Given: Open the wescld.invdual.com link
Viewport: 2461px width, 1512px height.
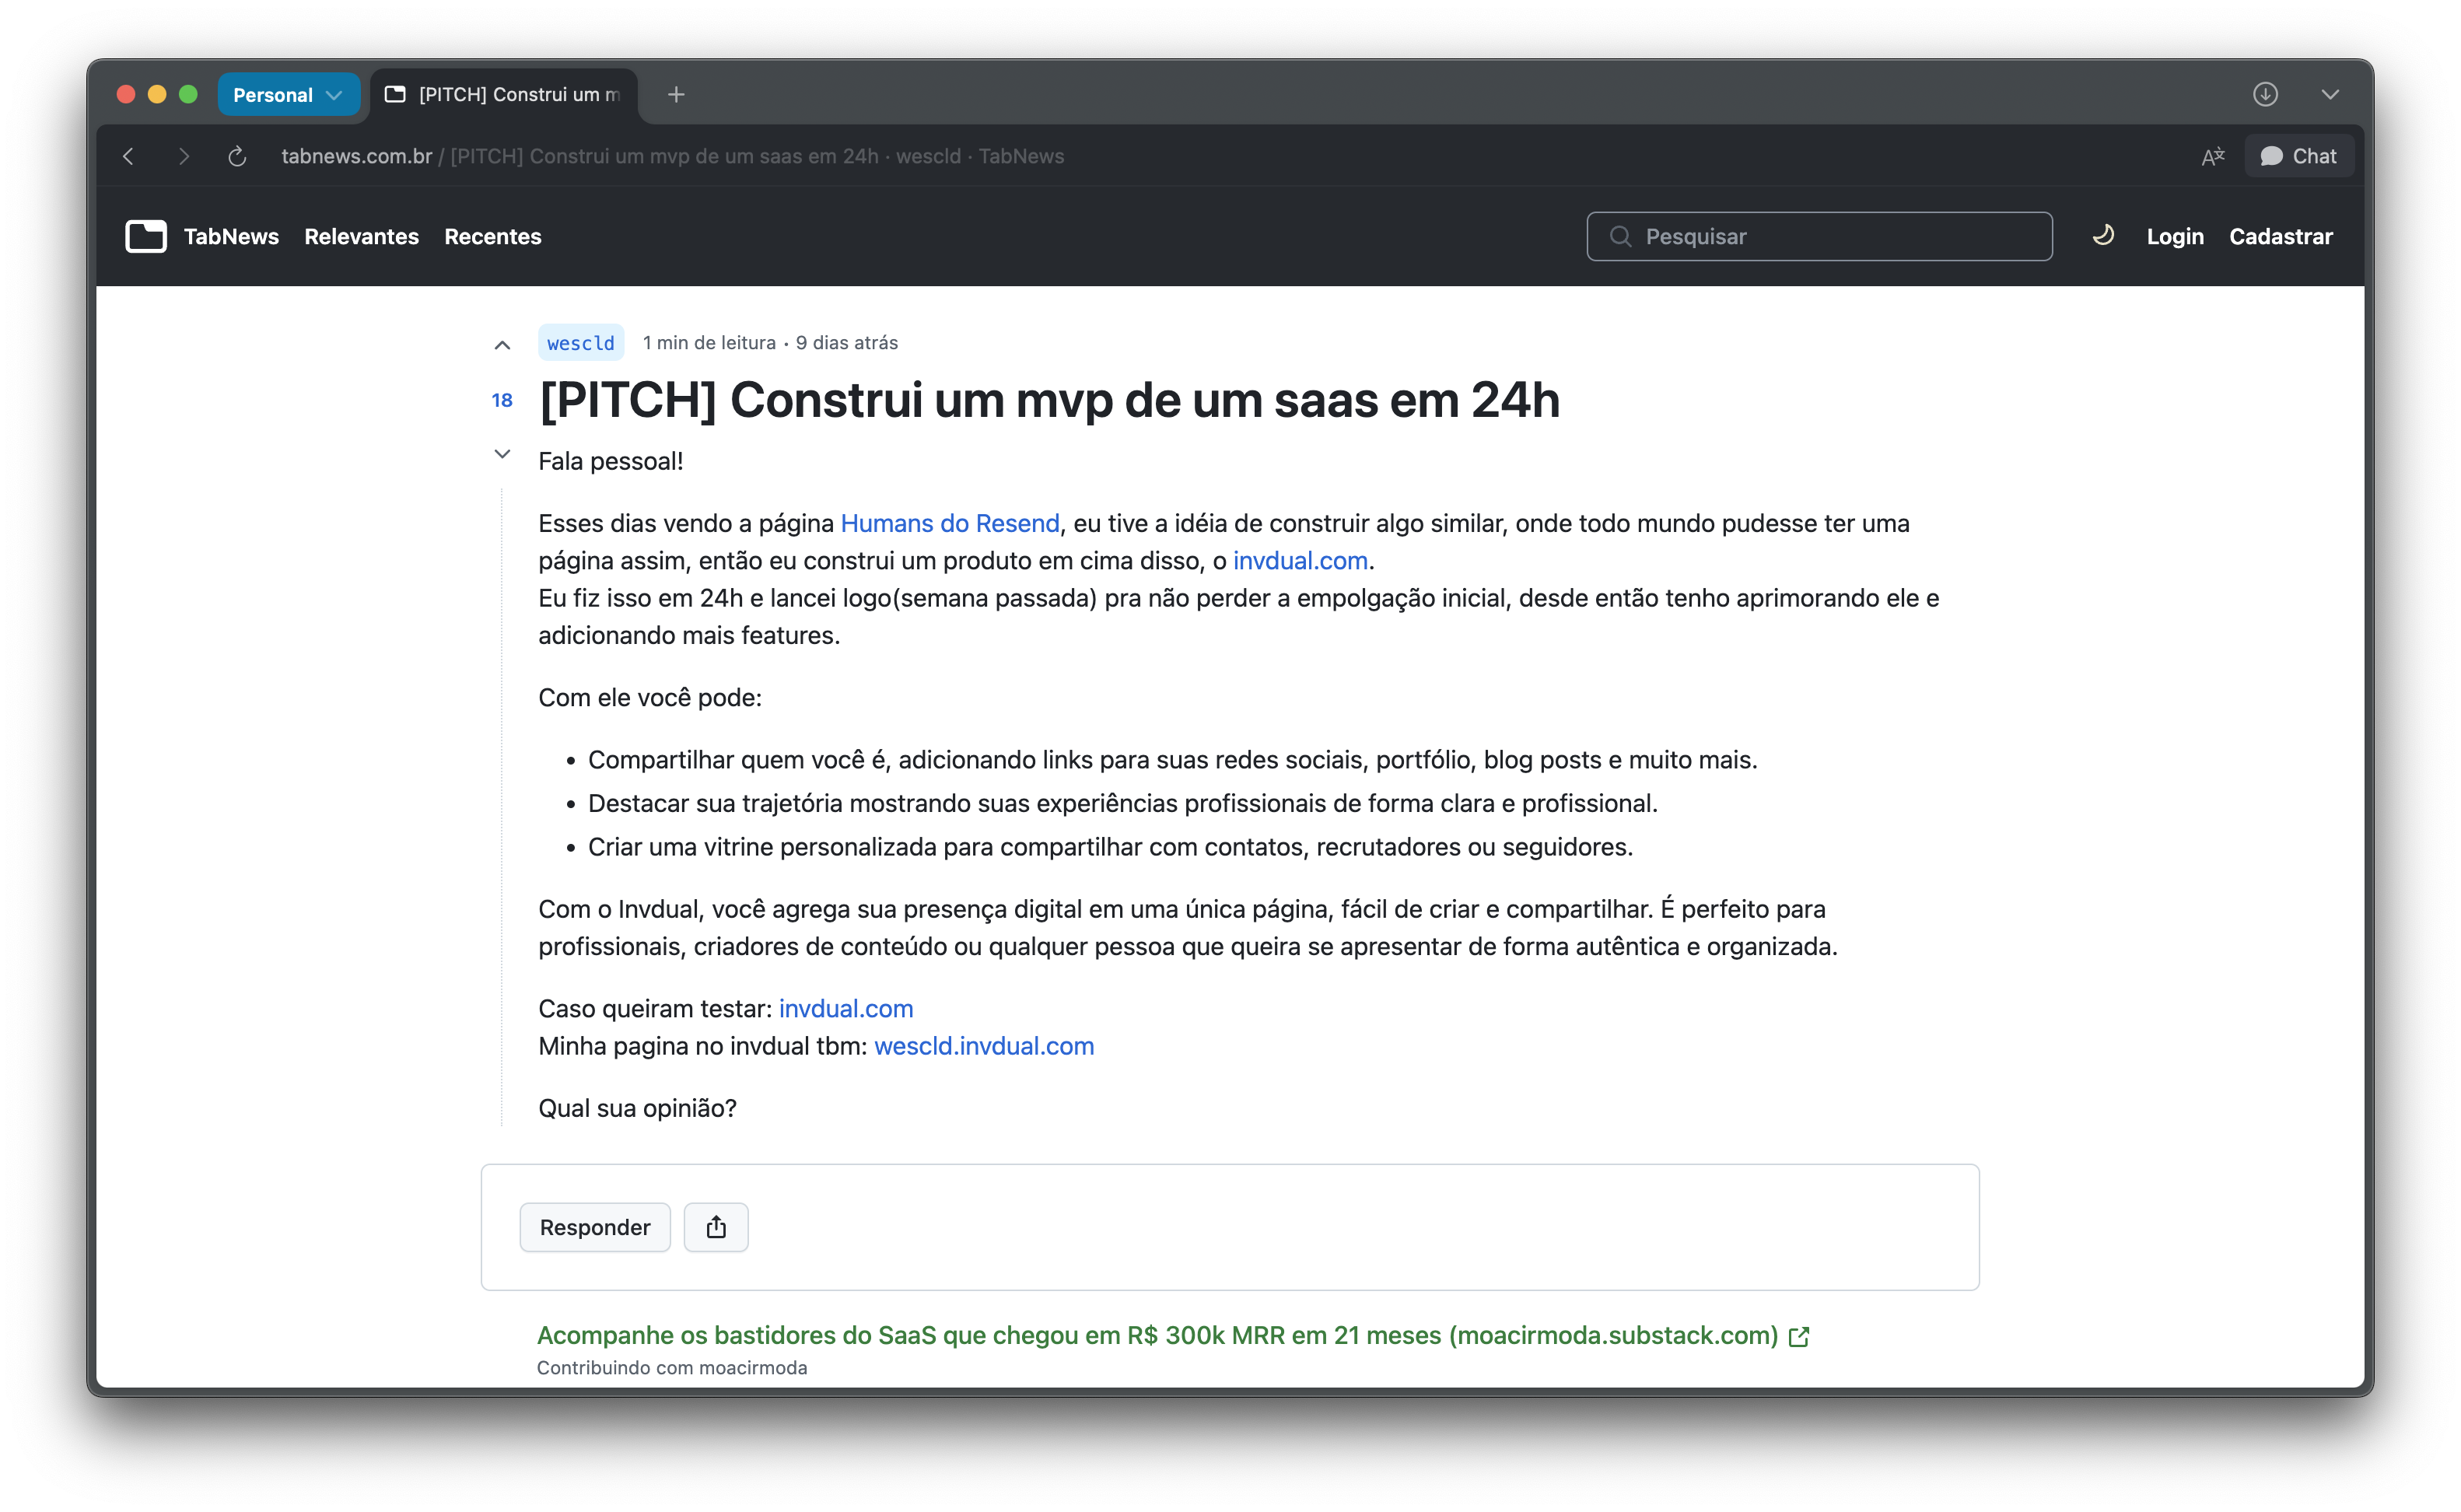Looking at the screenshot, I should (x=983, y=1046).
